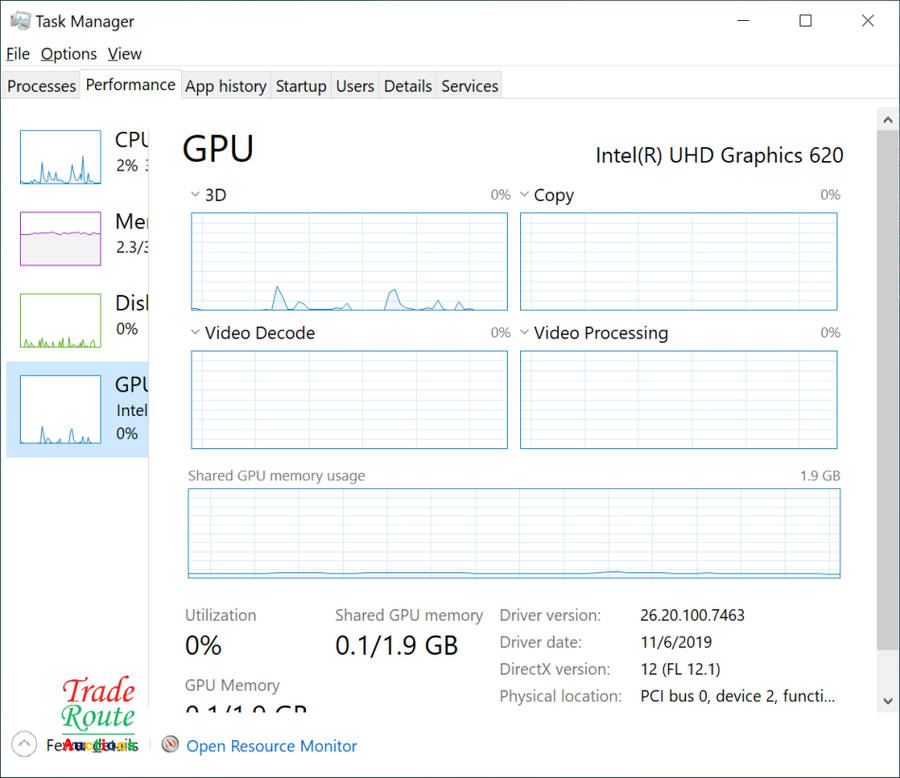Select the CPU usage graph thumbnail
The height and width of the screenshot is (778, 900).
(x=60, y=157)
